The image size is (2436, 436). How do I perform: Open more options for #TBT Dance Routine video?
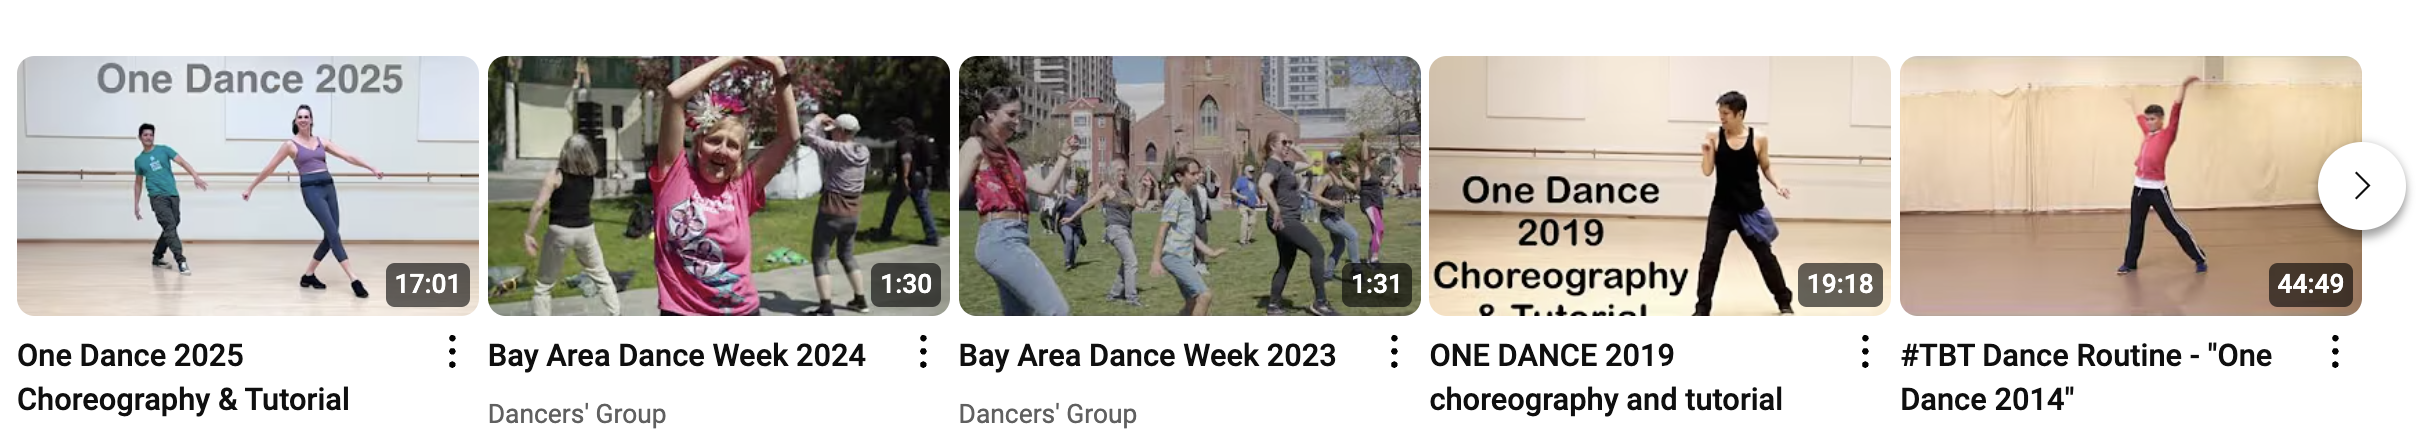(2335, 352)
